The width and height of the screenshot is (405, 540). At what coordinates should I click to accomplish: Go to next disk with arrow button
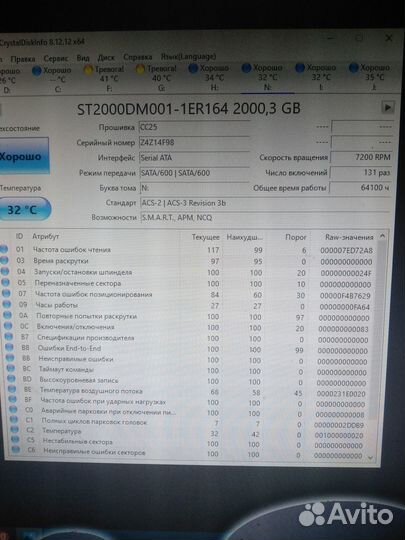coord(388,107)
